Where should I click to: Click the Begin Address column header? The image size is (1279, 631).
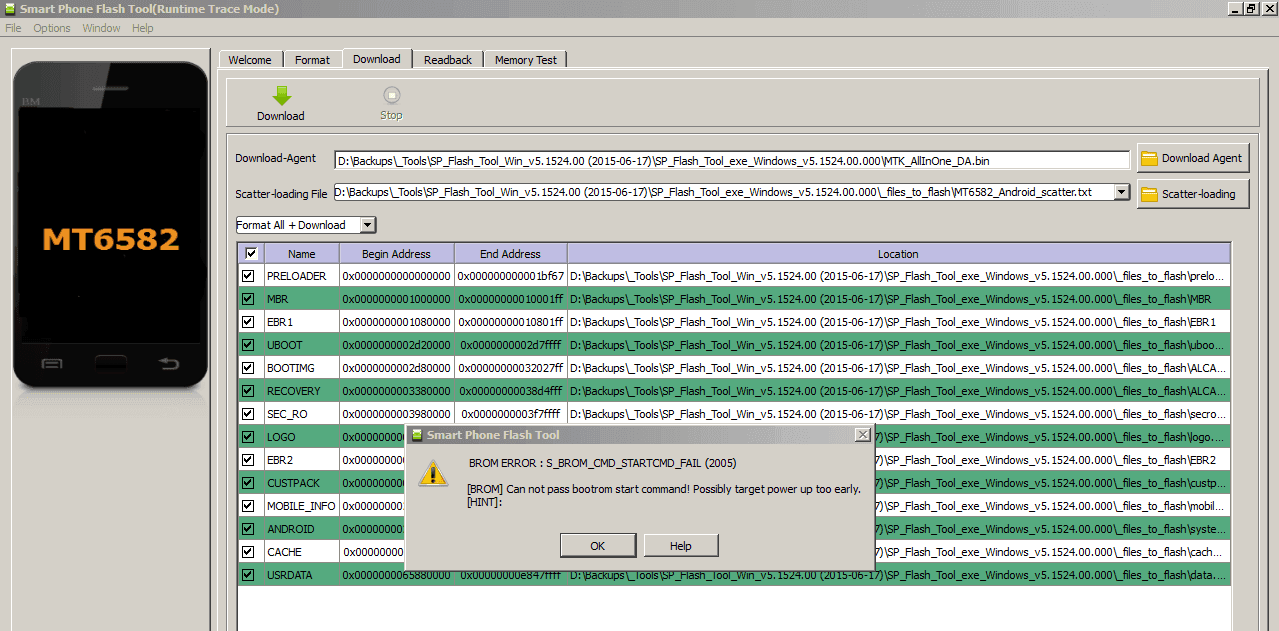click(397, 254)
